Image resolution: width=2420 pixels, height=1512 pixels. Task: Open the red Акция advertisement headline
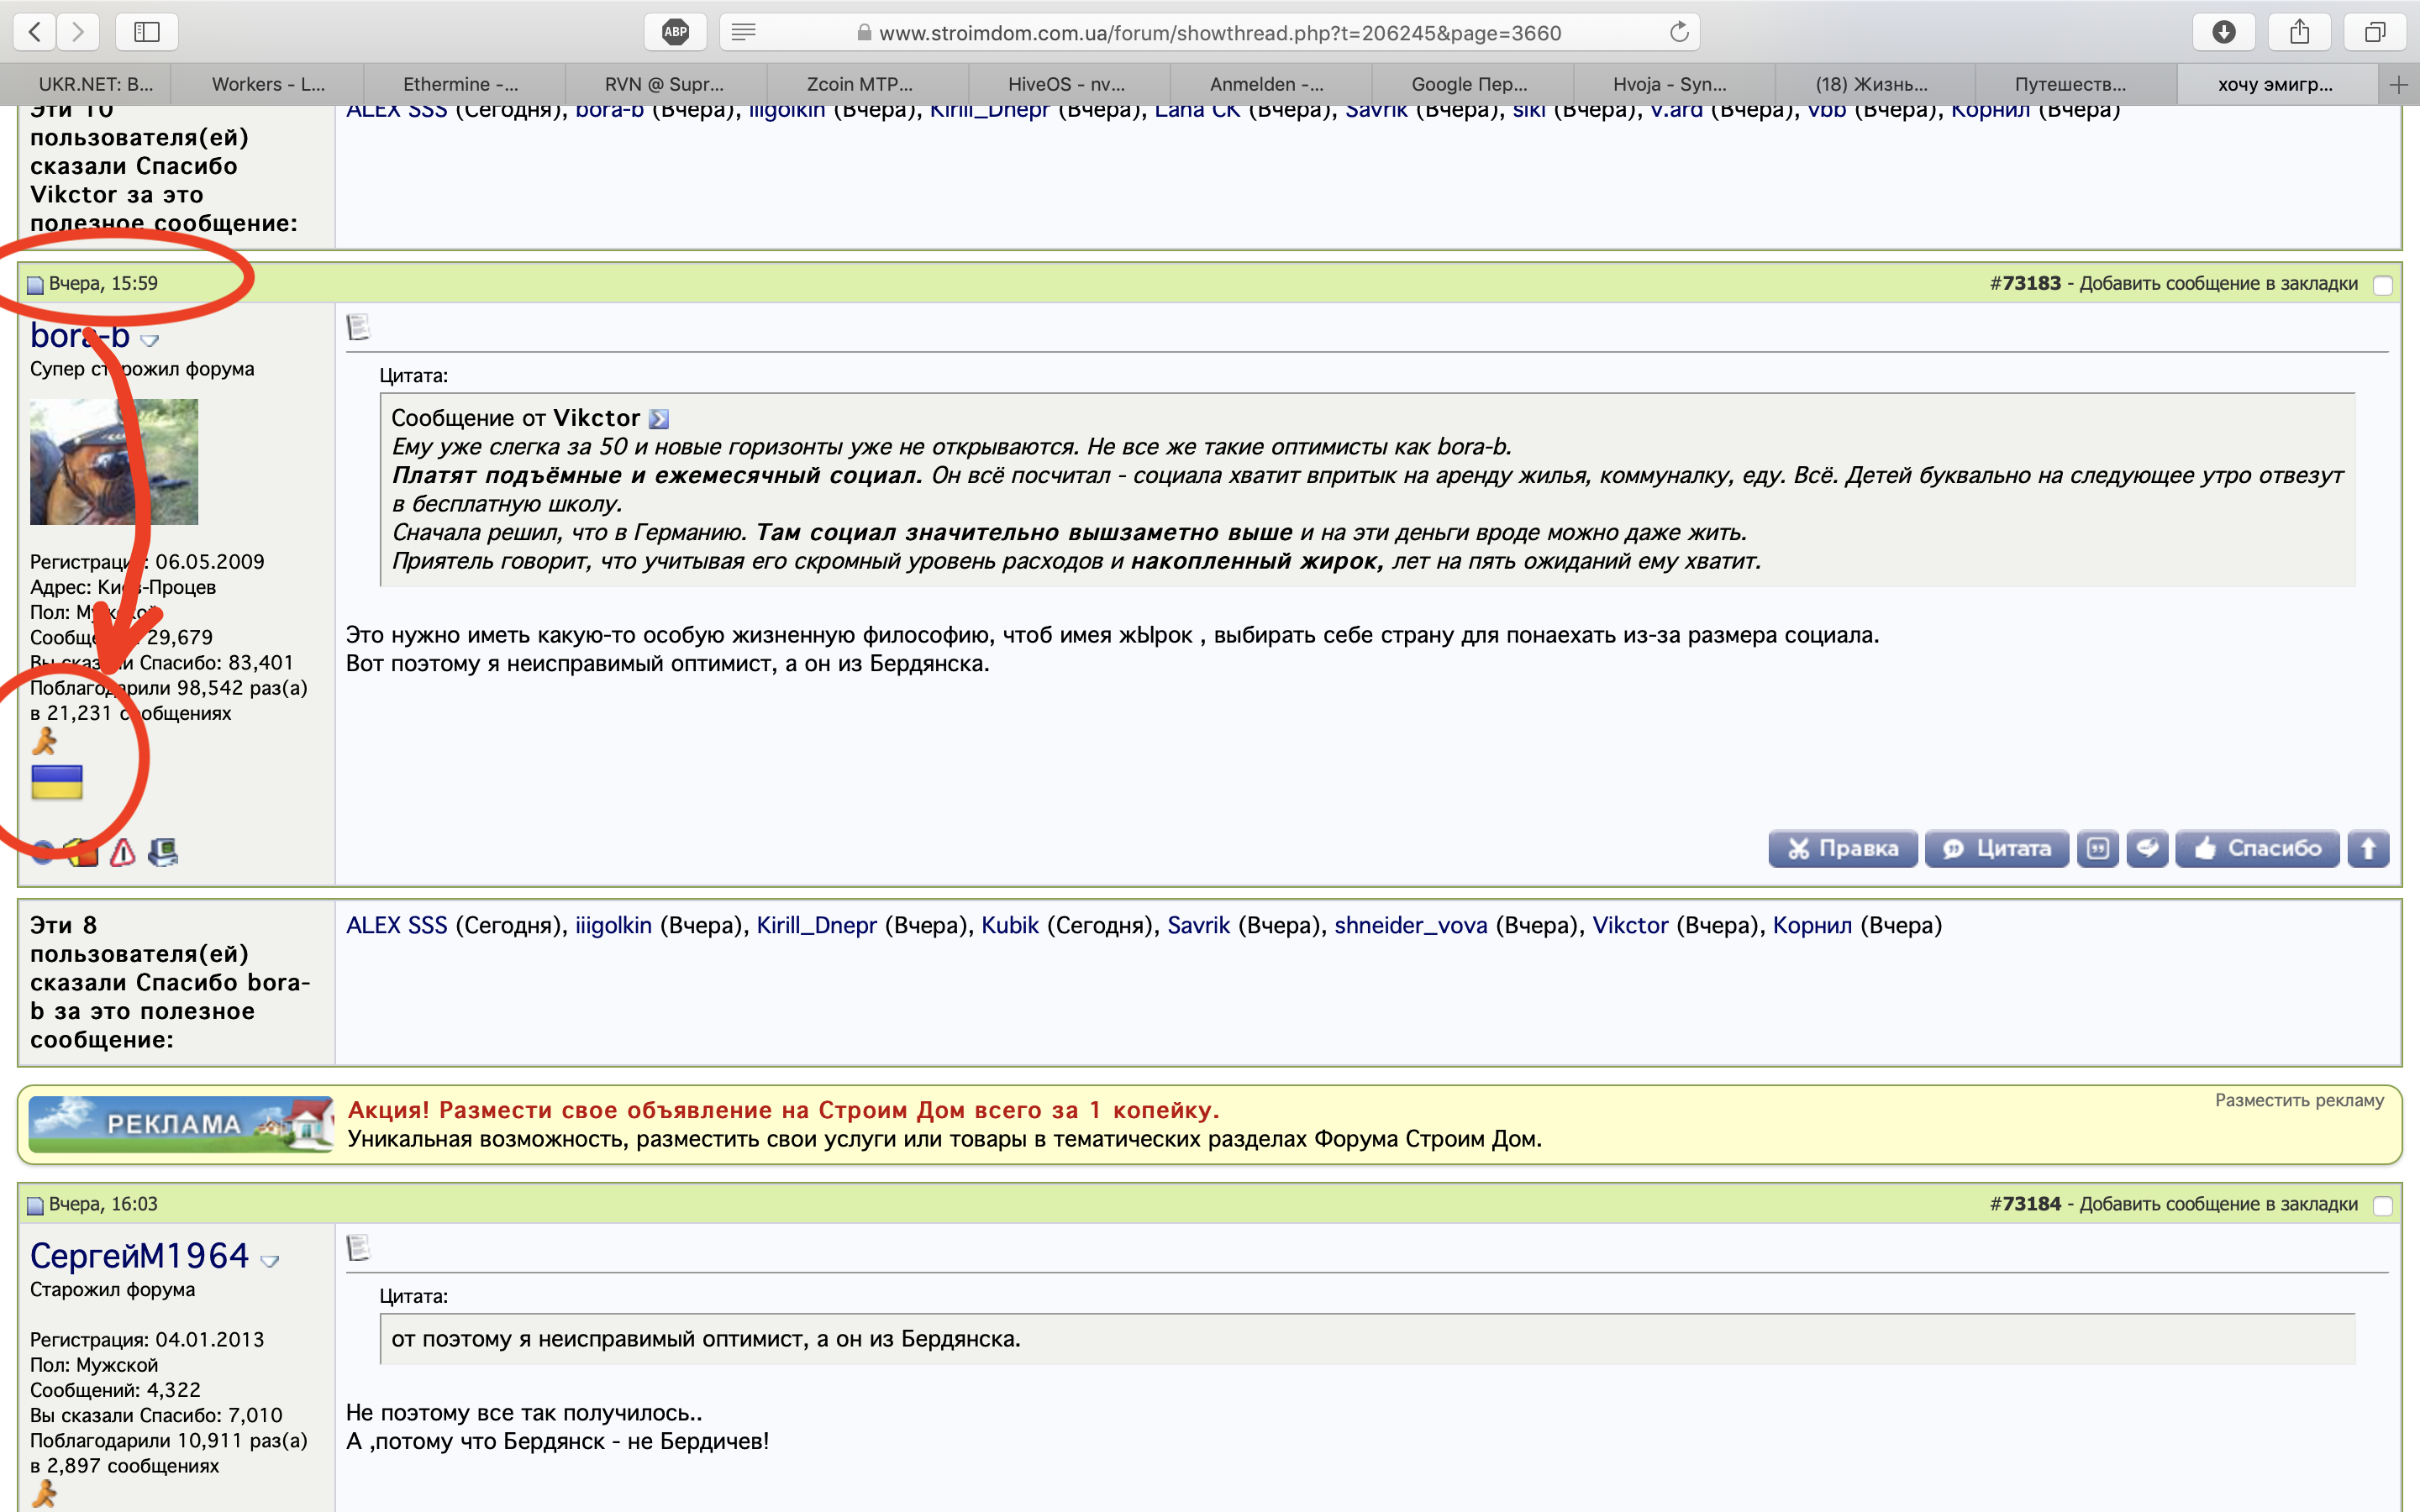pyautogui.click(x=783, y=1110)
